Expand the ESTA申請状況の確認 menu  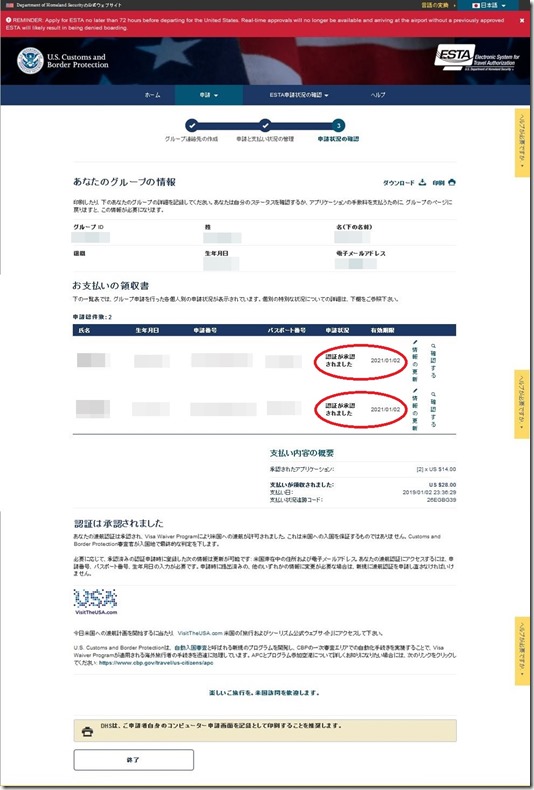pos(299,95)
